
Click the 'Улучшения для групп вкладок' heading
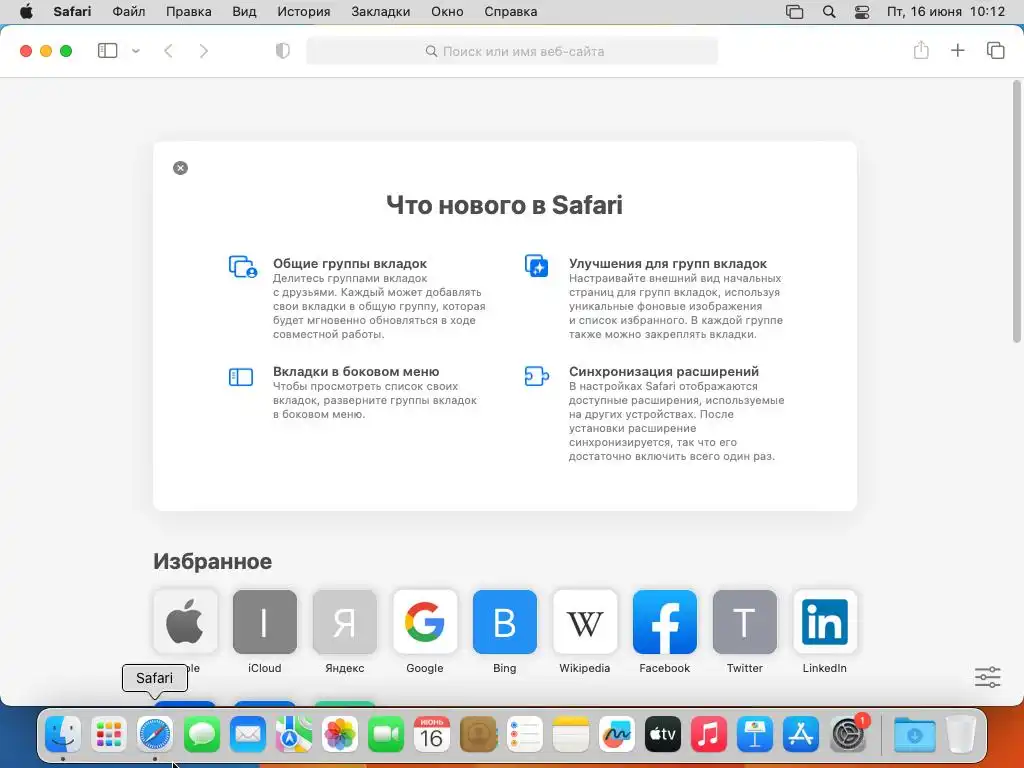667,264
